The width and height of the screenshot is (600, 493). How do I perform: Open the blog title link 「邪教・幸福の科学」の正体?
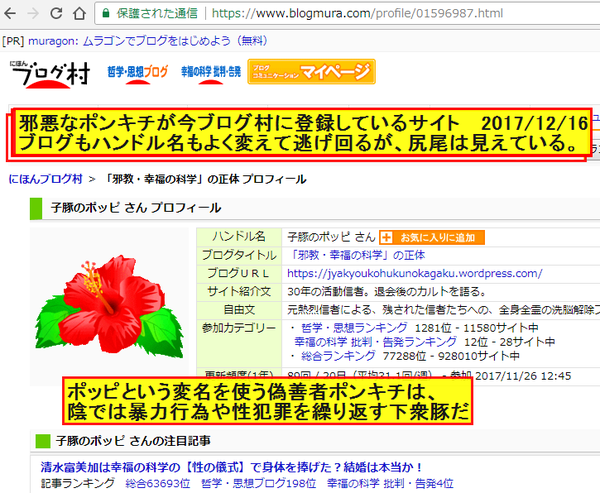(x=356, y=255)
